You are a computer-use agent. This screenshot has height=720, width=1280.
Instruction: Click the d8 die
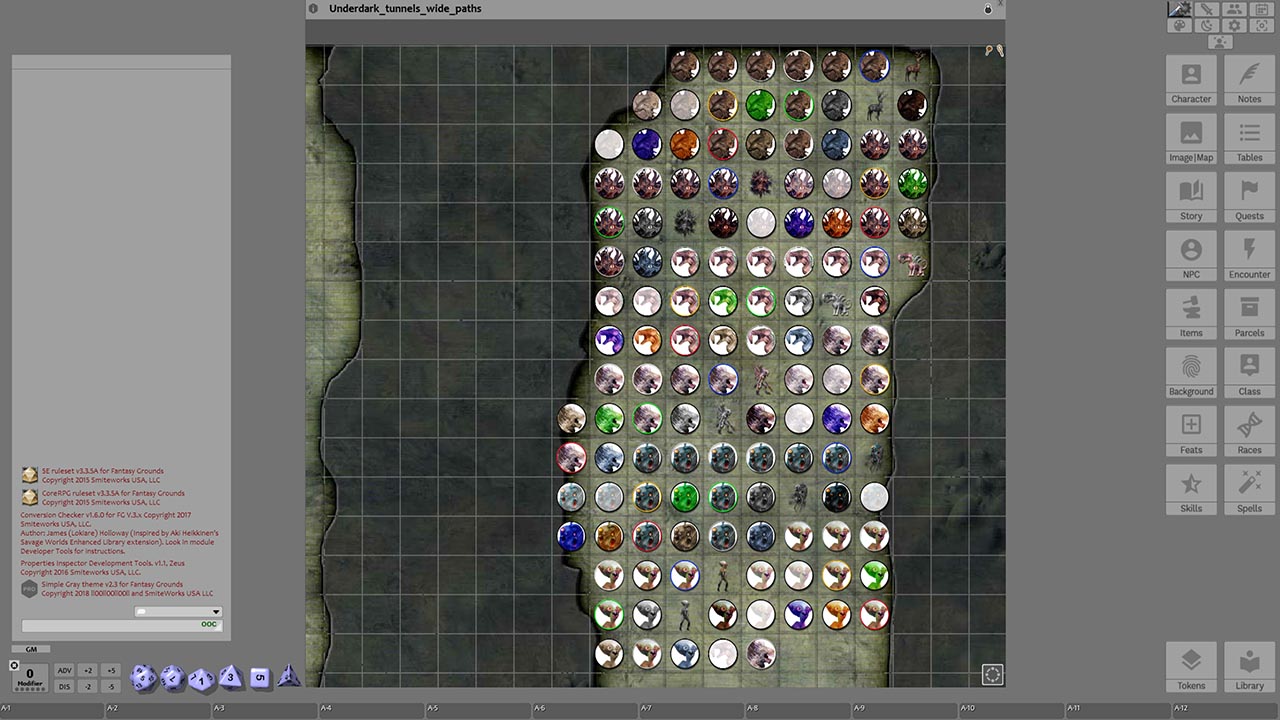230,677
